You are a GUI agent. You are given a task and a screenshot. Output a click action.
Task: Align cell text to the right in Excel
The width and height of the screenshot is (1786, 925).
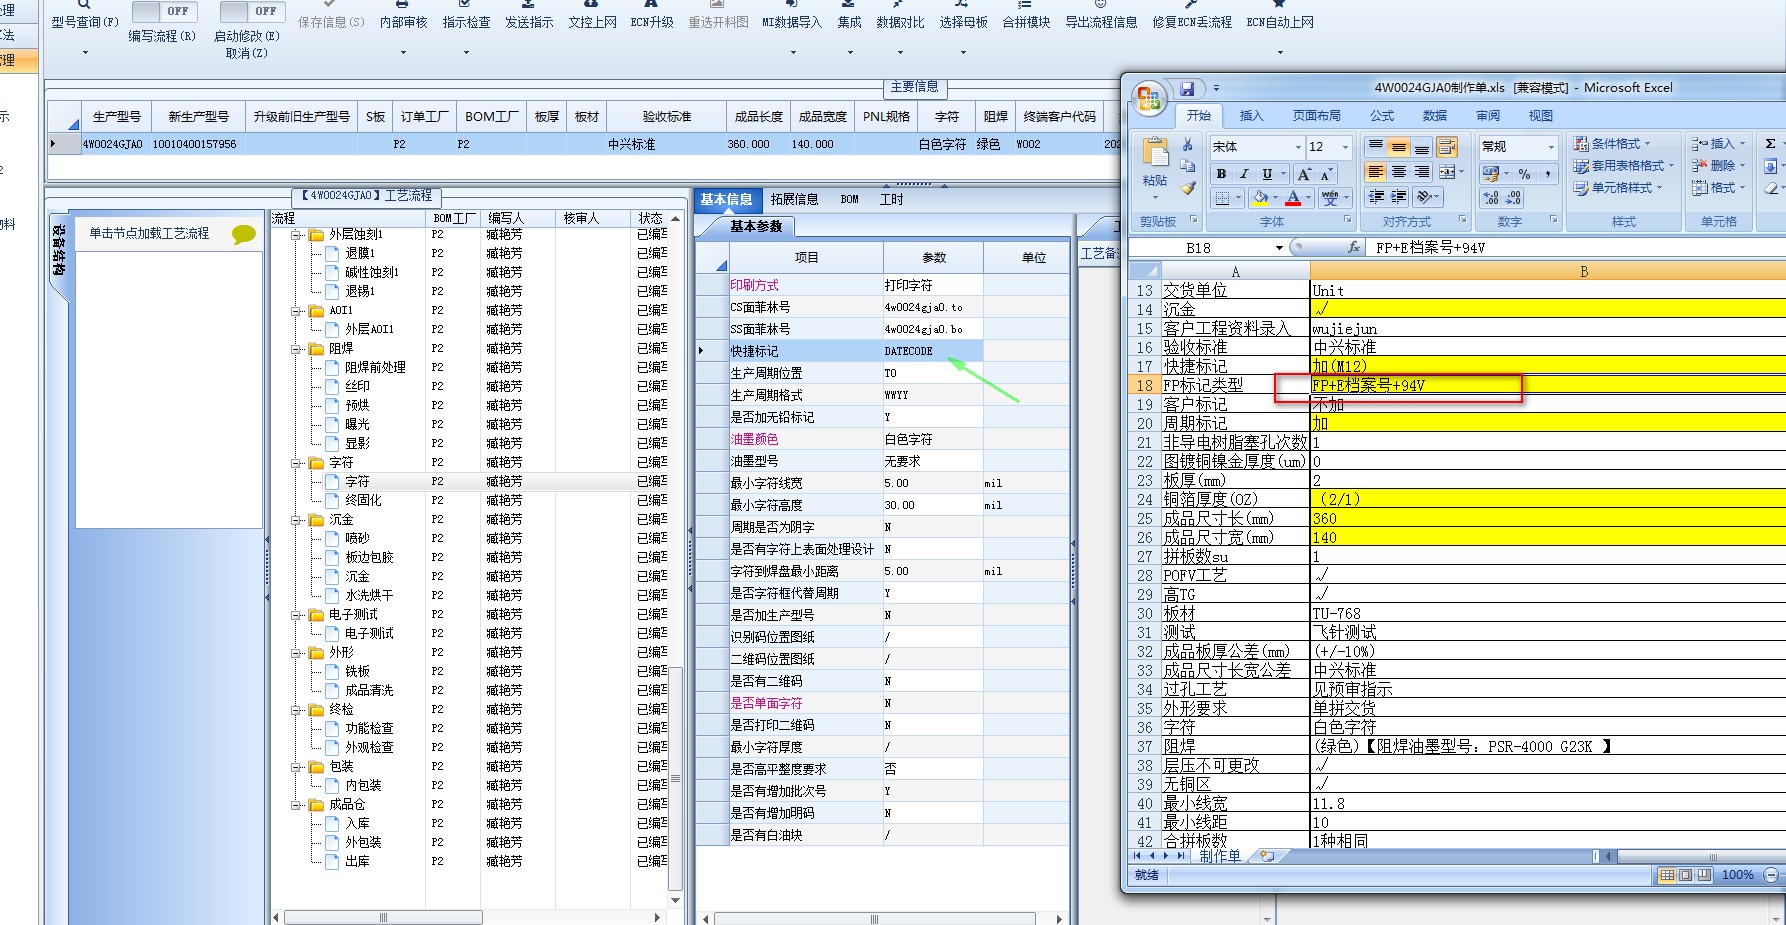click(1422, 172)
